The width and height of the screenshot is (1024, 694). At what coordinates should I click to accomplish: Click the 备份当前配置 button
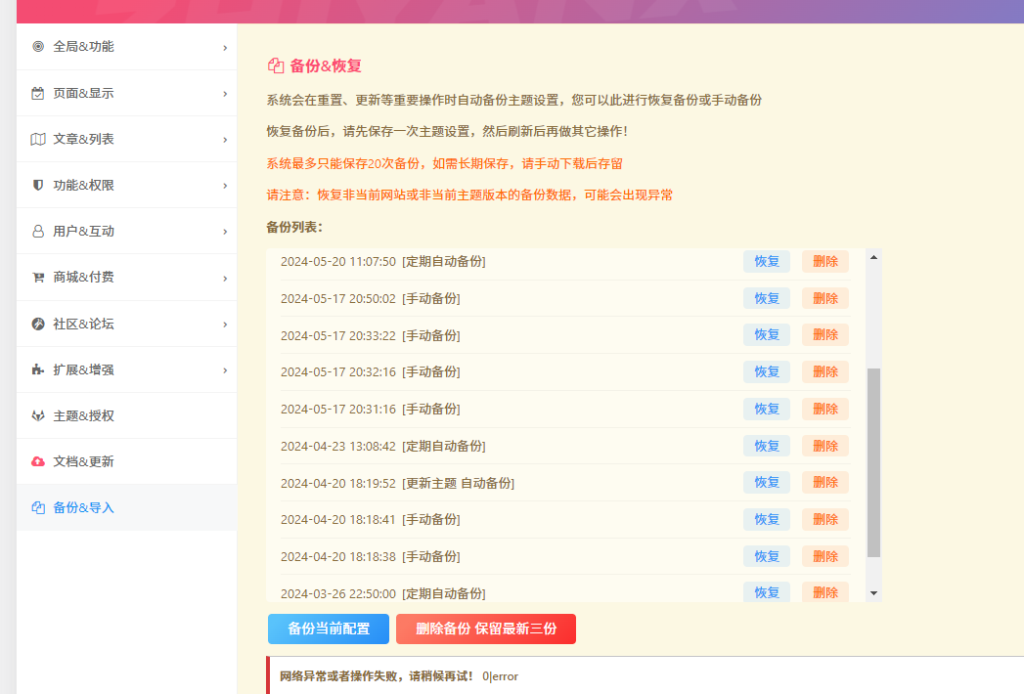coord(328,629)
